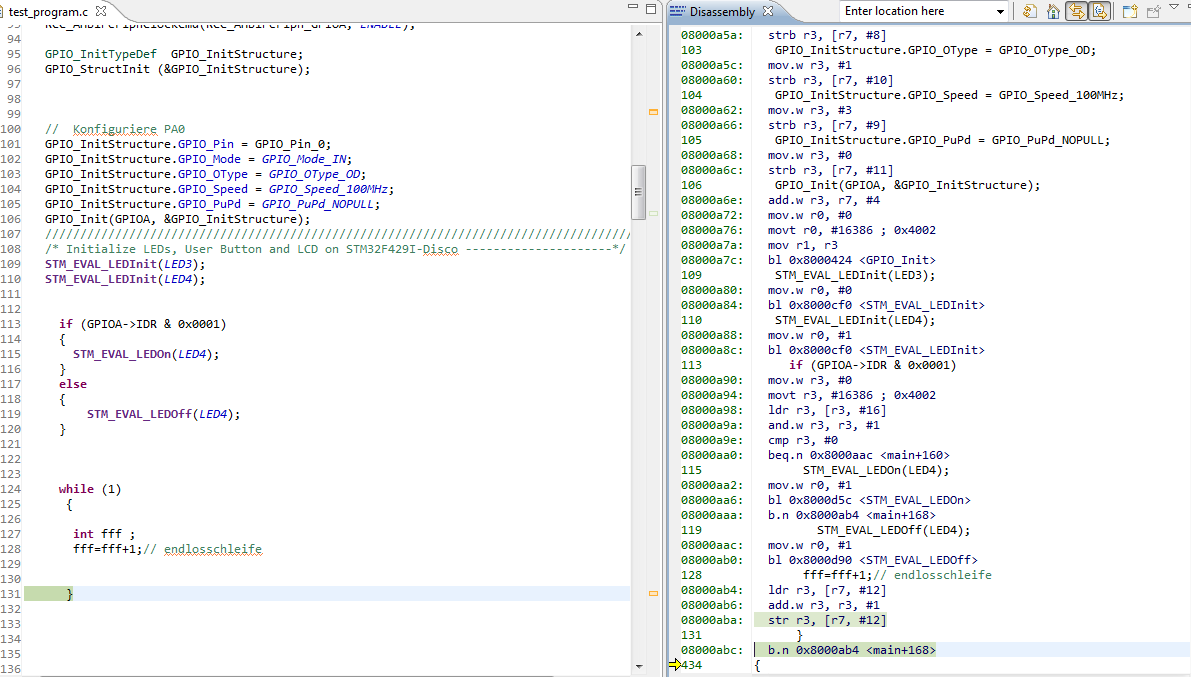Image resolution: width=1191 pixels, height=677 pixels.
Task: Click the Open New View icon
Action: pyautogui.click(x=1129, y=11)
